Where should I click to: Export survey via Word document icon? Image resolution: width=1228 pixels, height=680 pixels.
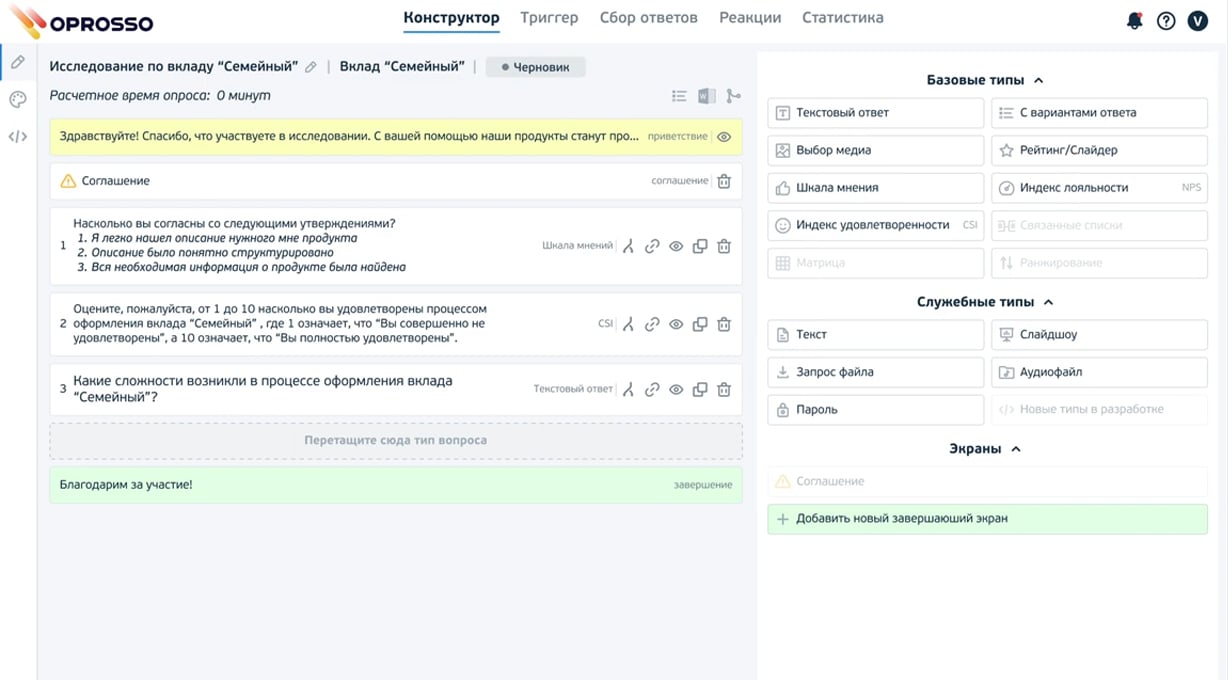[706, 96]
